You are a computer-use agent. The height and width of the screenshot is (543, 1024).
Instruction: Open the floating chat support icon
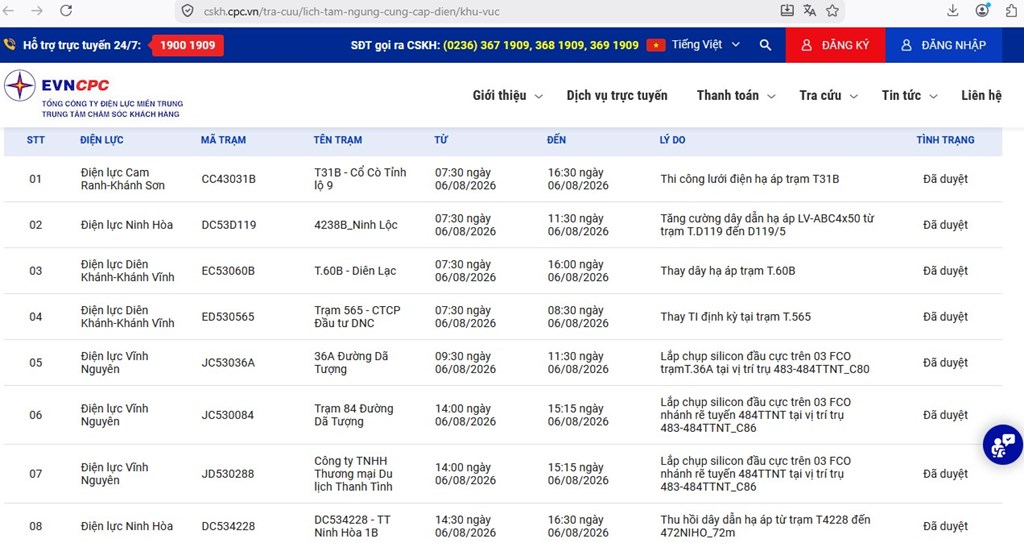(1002, 445)
